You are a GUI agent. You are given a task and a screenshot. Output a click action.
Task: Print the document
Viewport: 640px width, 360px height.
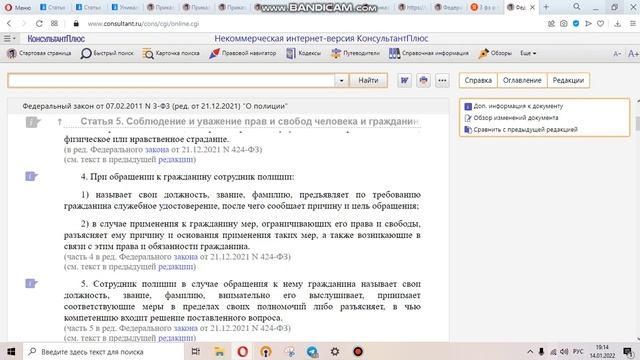click(423, 80)
